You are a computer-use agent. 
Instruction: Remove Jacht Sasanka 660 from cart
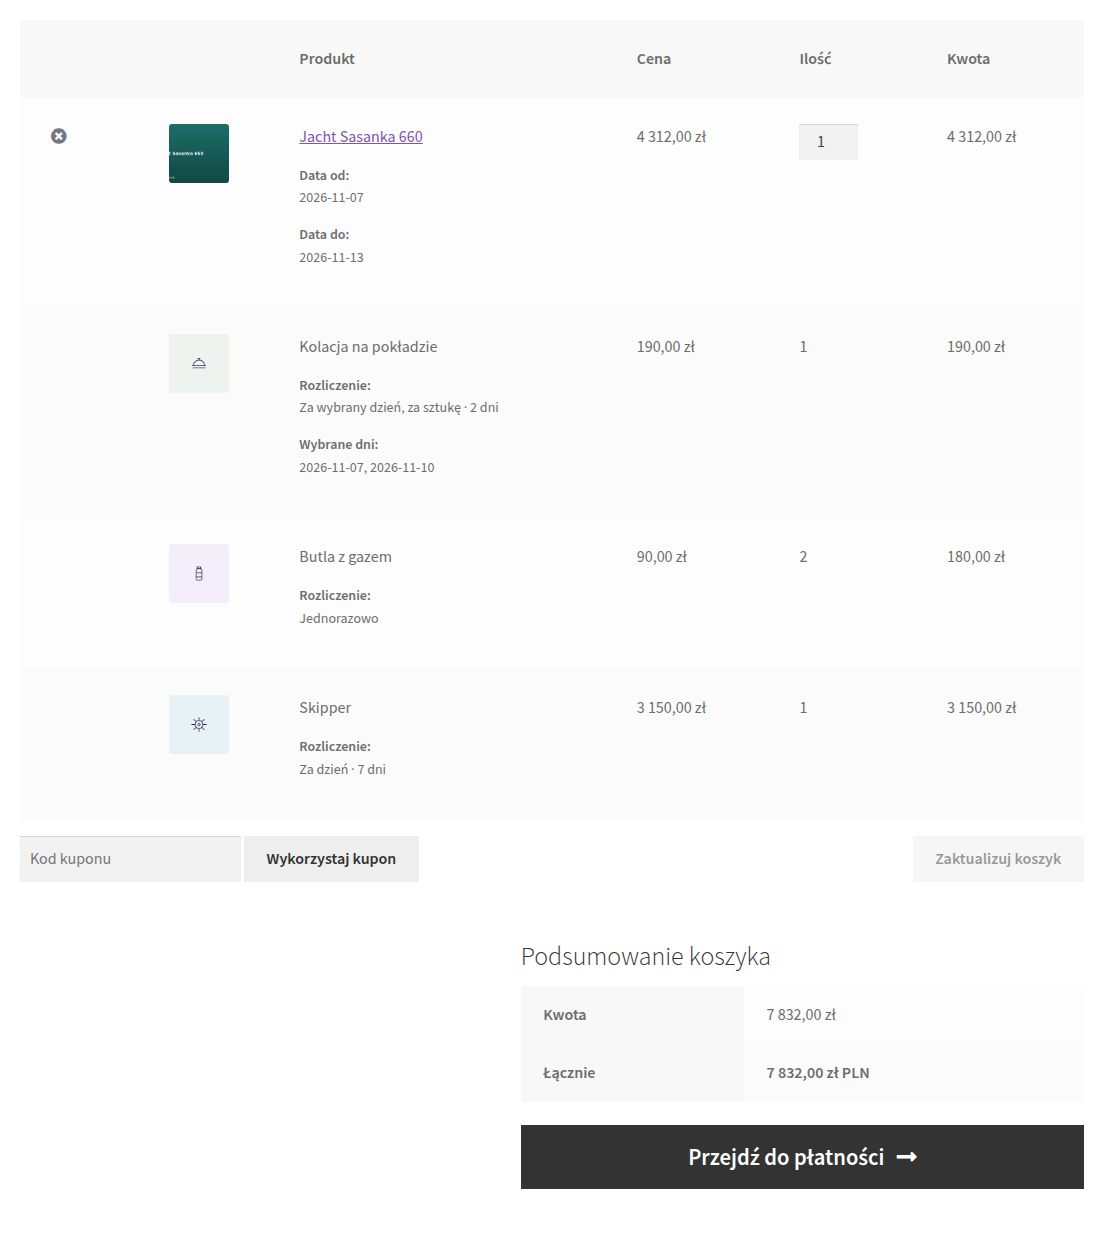[59, 136]
